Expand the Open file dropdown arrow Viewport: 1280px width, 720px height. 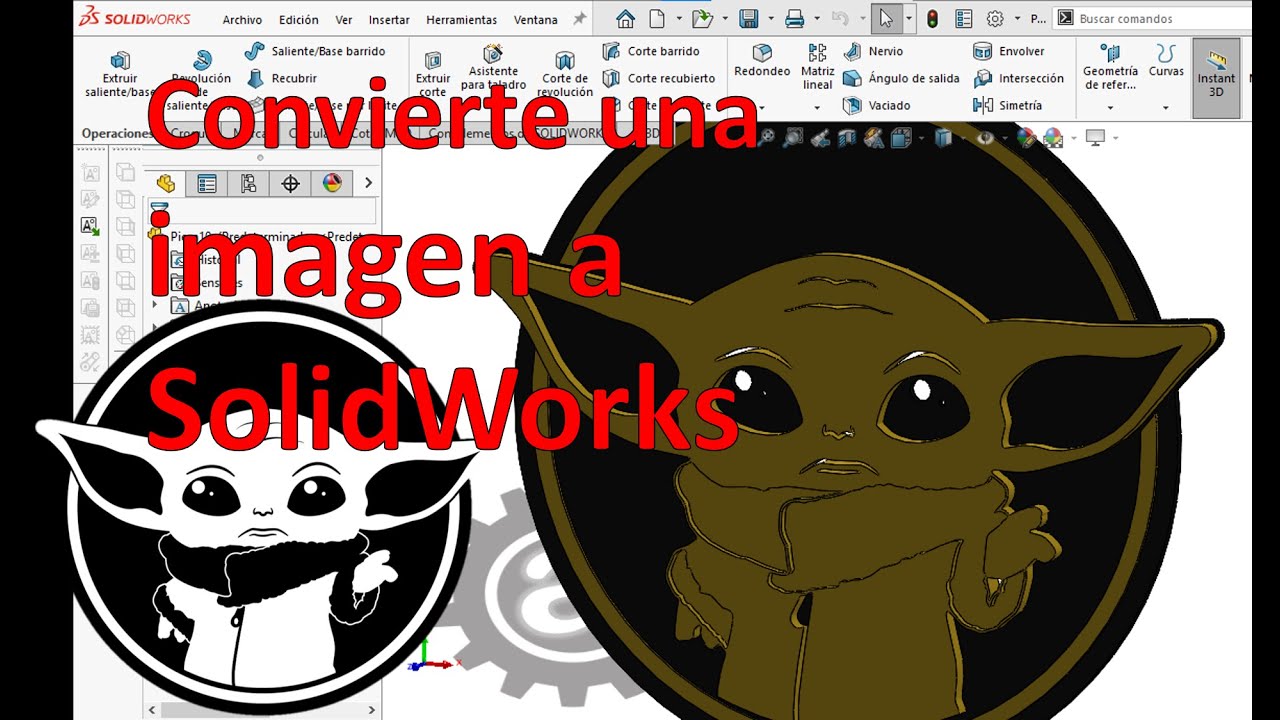coord(724,19)
